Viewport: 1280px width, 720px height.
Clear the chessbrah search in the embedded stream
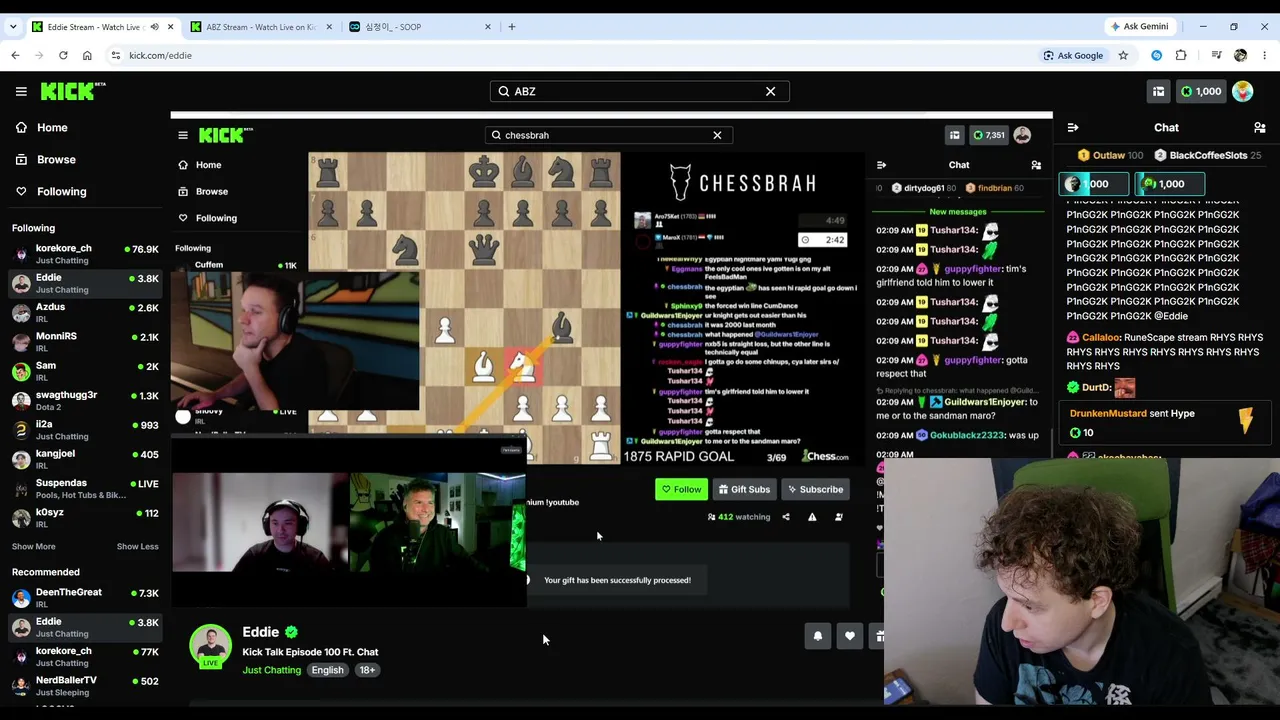(717, 135)
